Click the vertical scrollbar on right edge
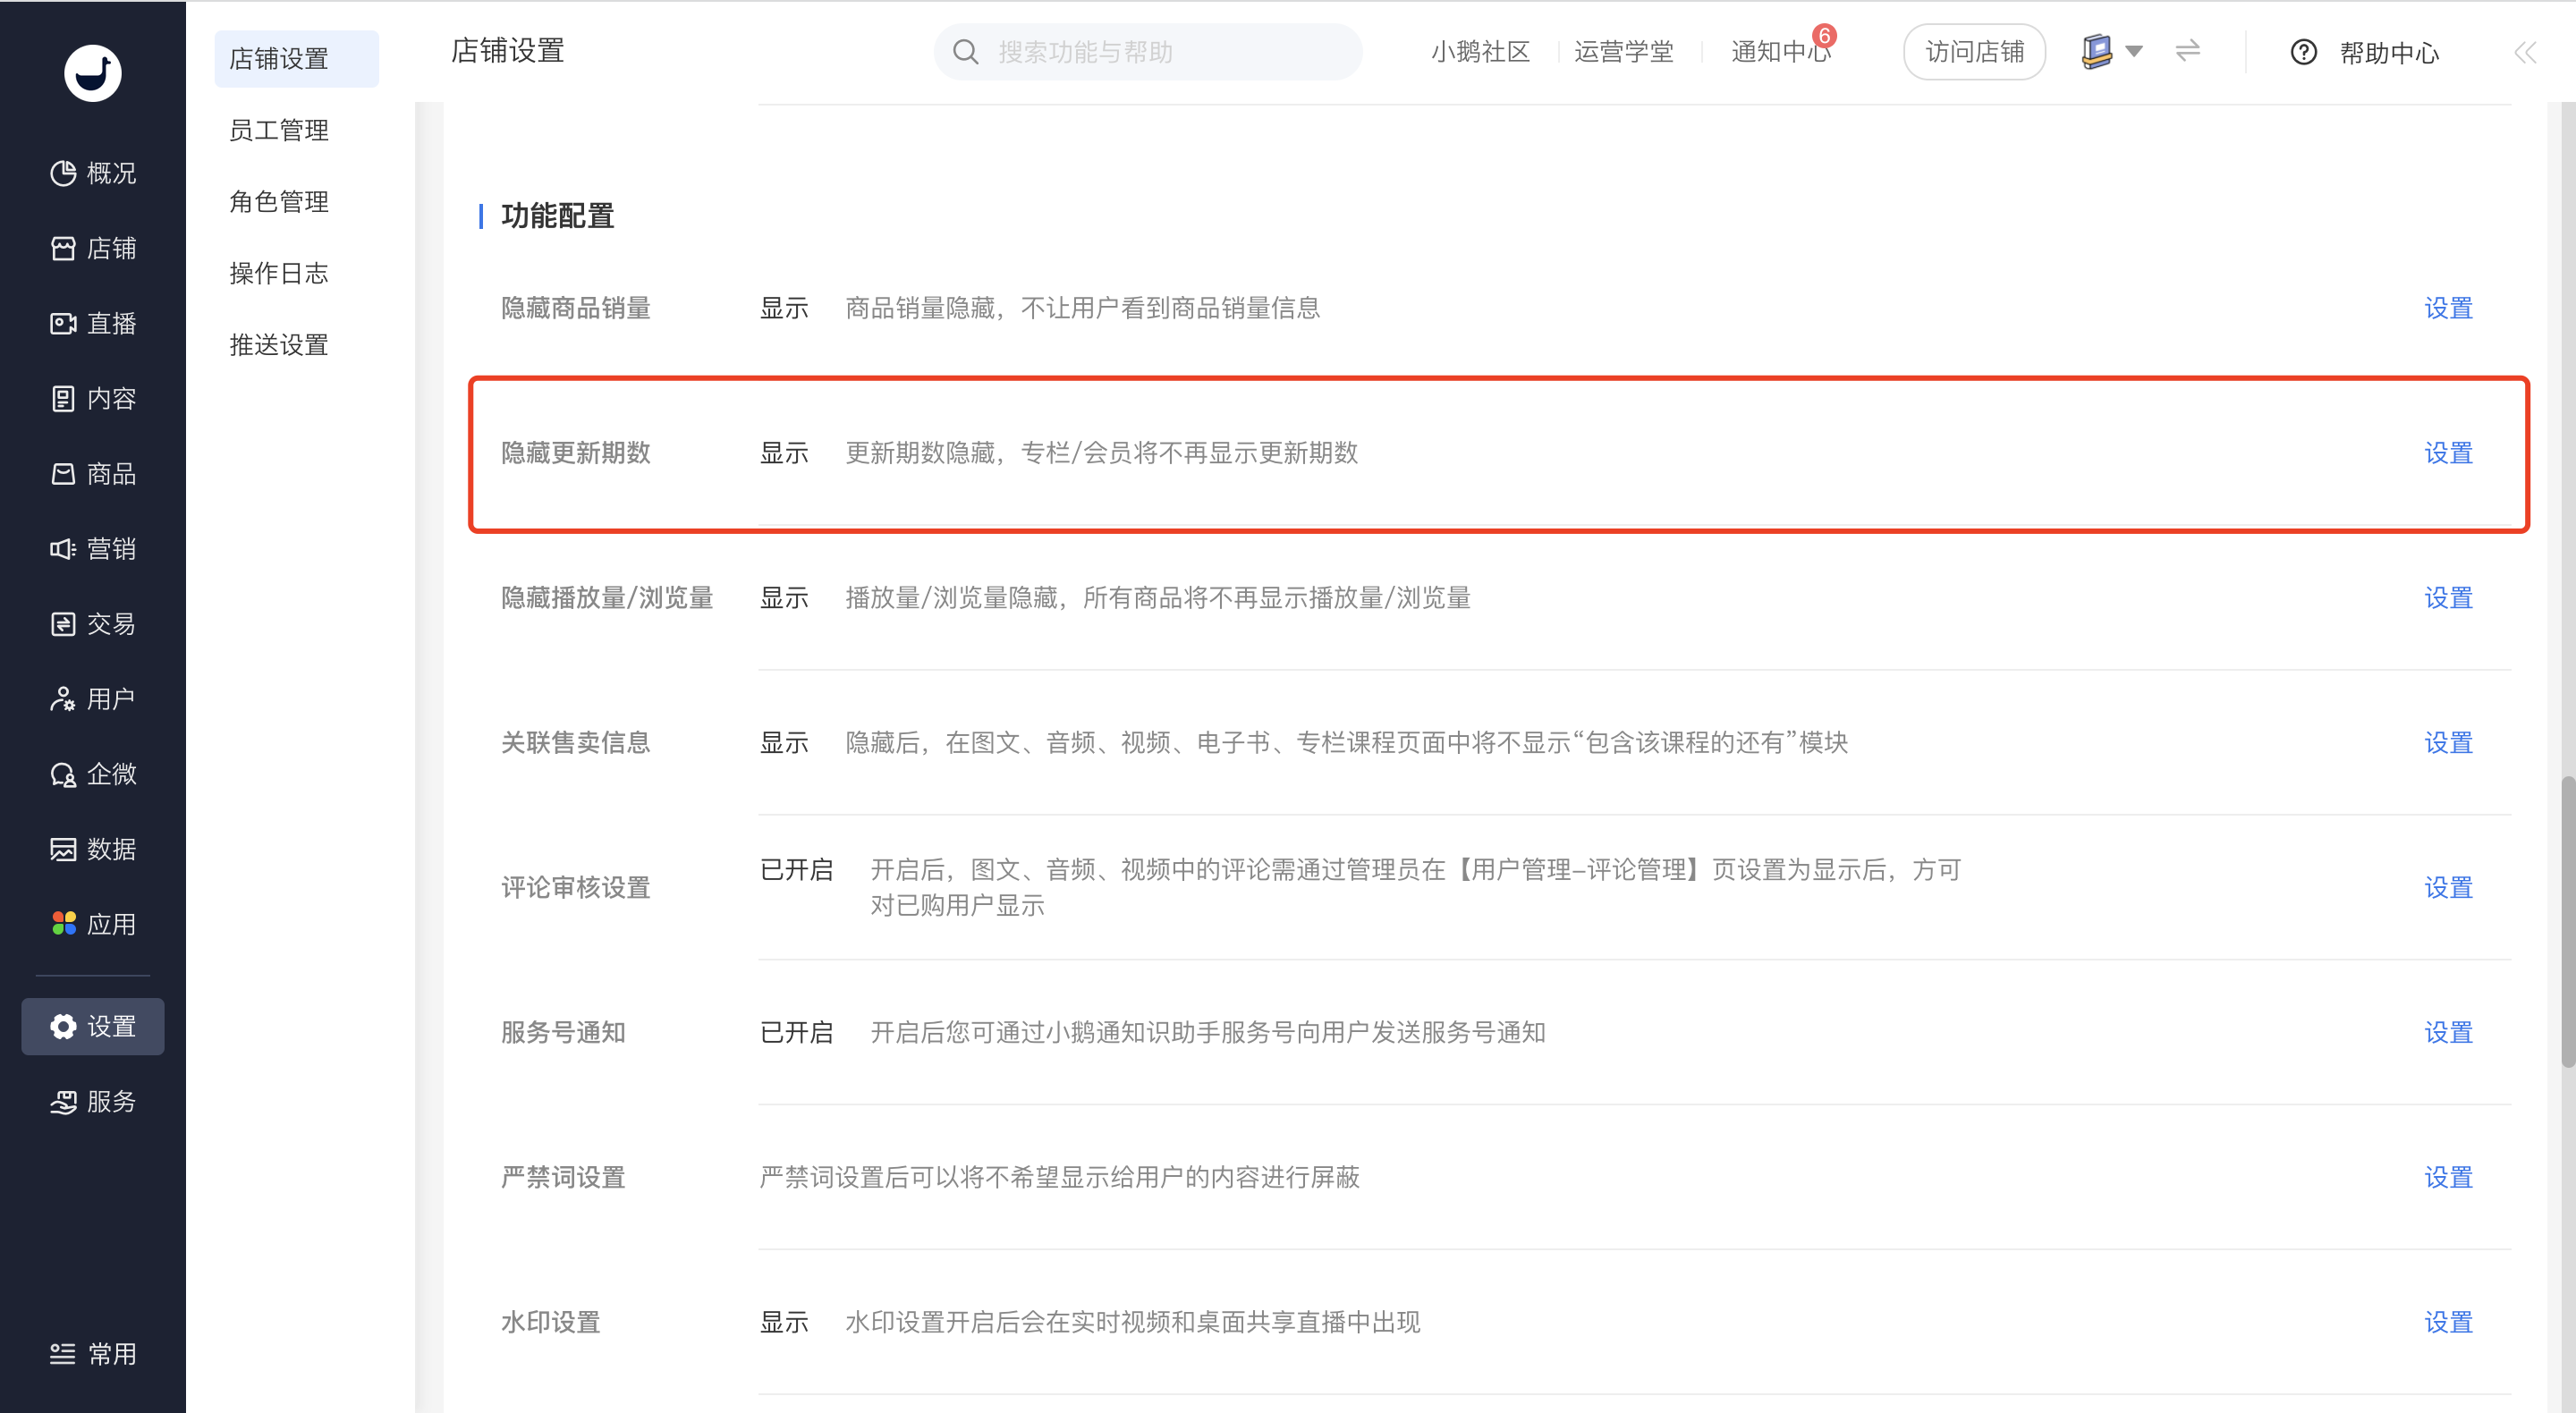 click(x=2566, y=920)
